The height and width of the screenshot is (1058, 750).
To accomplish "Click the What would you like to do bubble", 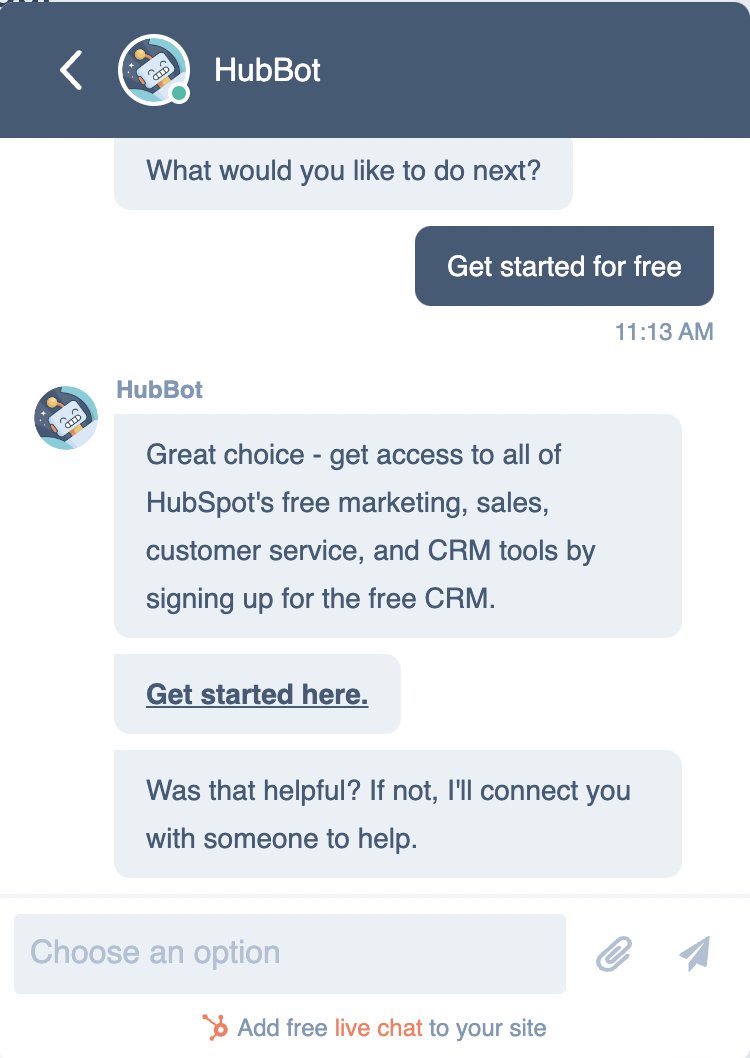I will (343, 171).
